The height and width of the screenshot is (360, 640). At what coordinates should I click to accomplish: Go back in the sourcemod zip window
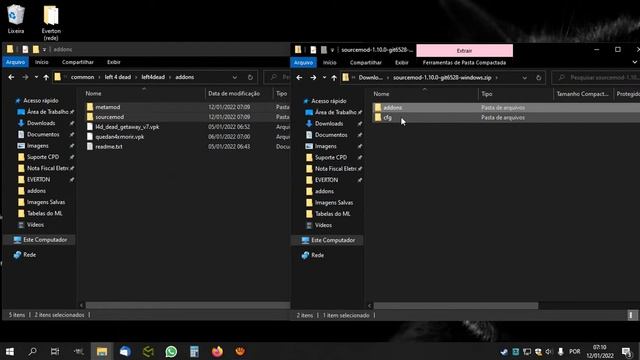point(299,78)
